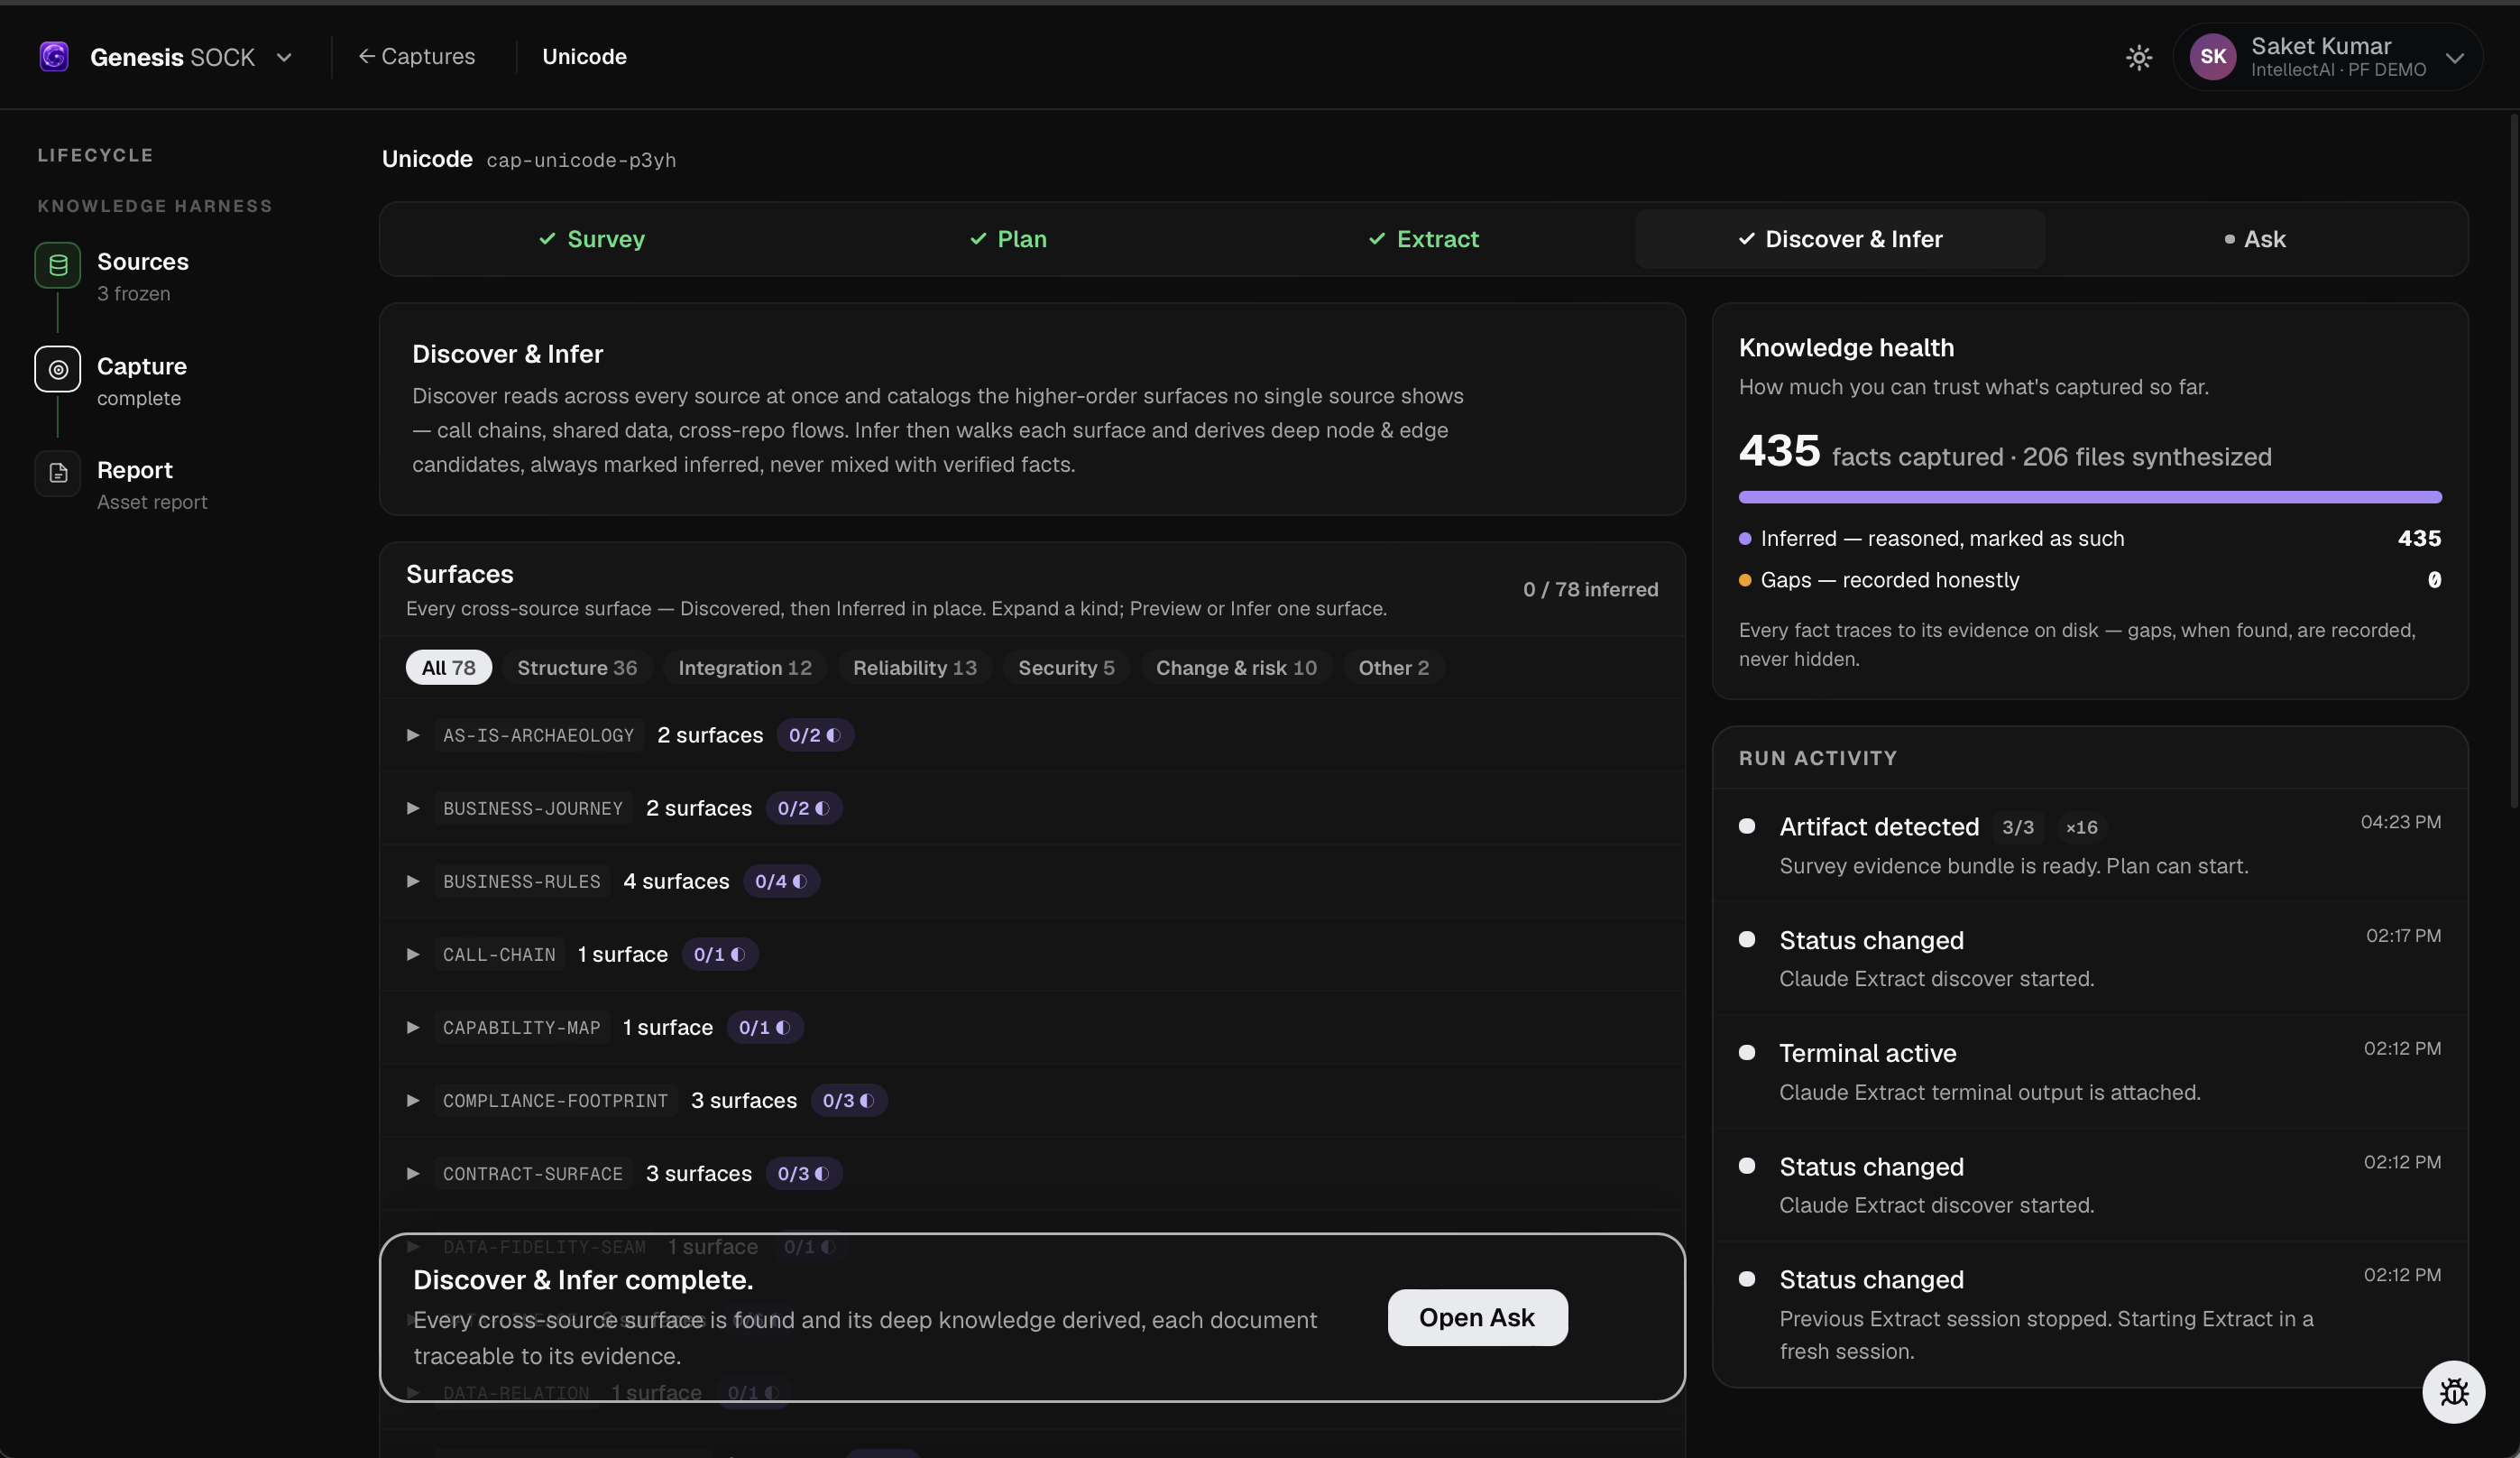Image resolution: width=2520 pixels, height=1458 pixels.
Task: Filter surfaces by Security 5
Action: tap(1066, 667)
